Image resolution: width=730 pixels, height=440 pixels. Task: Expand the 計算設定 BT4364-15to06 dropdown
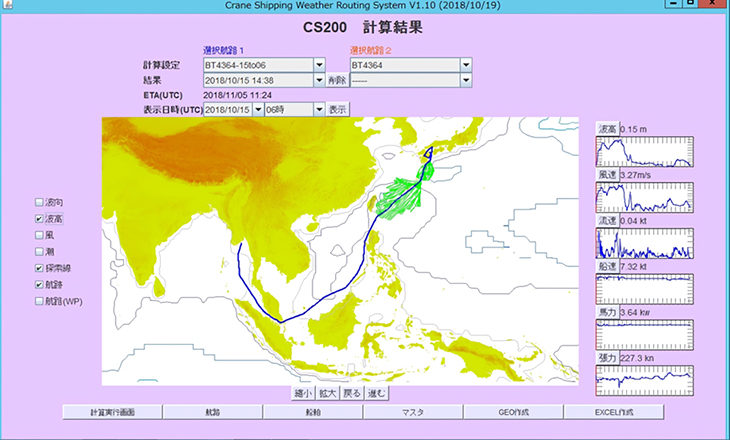(x=320, y=65)
